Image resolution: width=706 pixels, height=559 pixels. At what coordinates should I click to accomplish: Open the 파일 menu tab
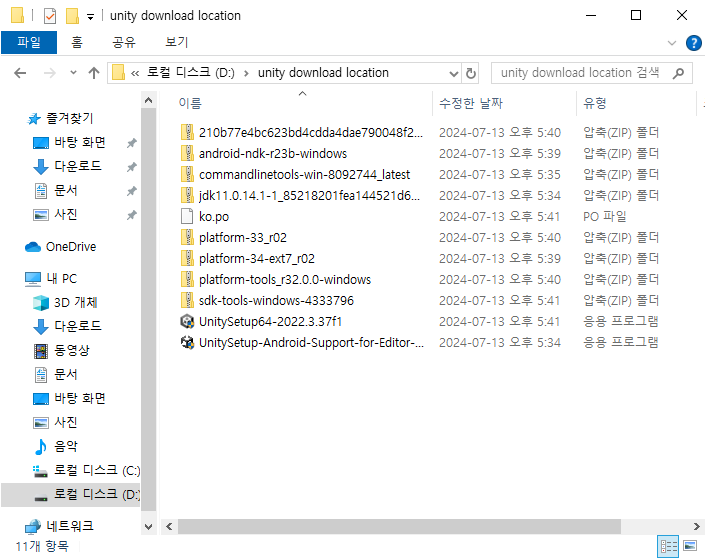click(29, 42)
